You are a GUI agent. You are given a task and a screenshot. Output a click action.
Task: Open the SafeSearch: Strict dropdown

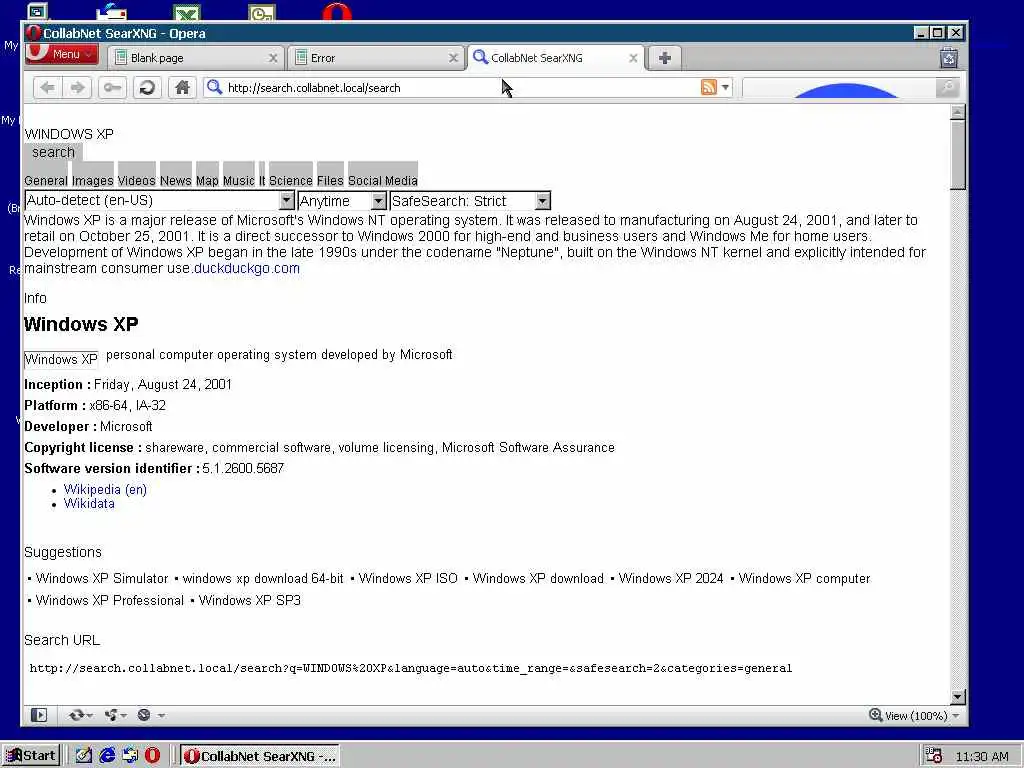470,200
